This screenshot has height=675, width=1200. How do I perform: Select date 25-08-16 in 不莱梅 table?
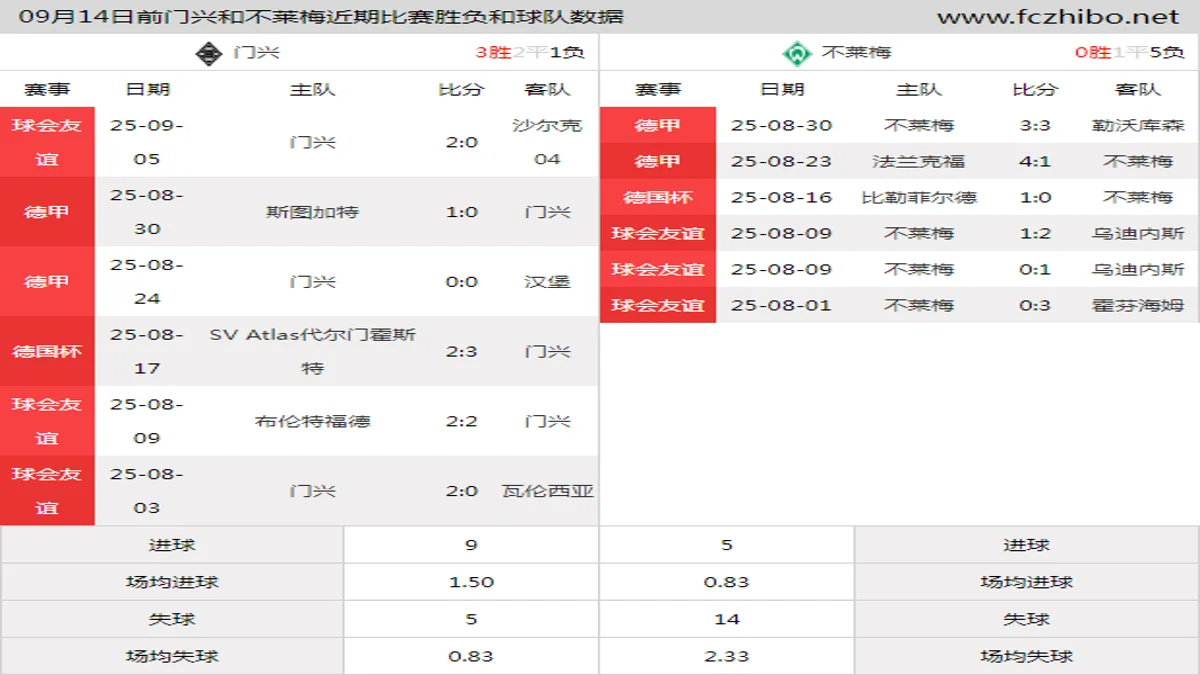tap(781, 197)
